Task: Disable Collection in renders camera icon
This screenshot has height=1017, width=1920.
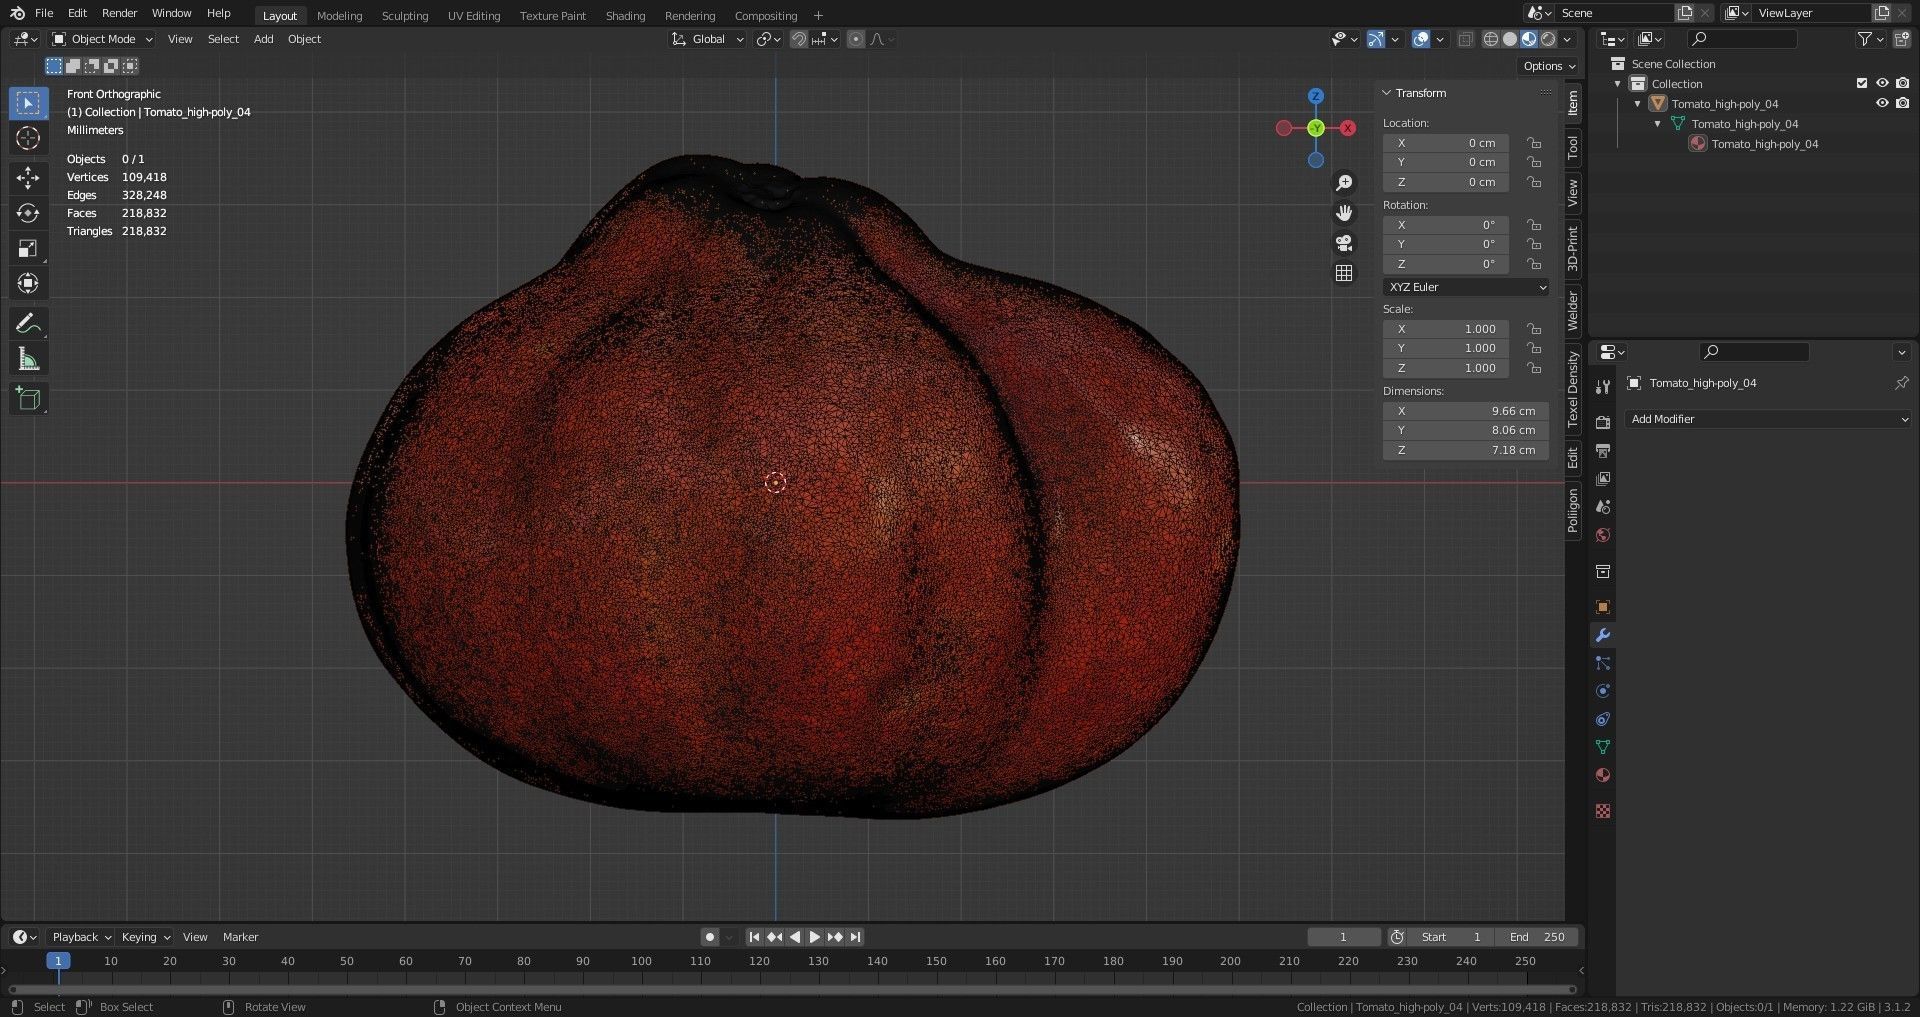Action: point(1902,84)
